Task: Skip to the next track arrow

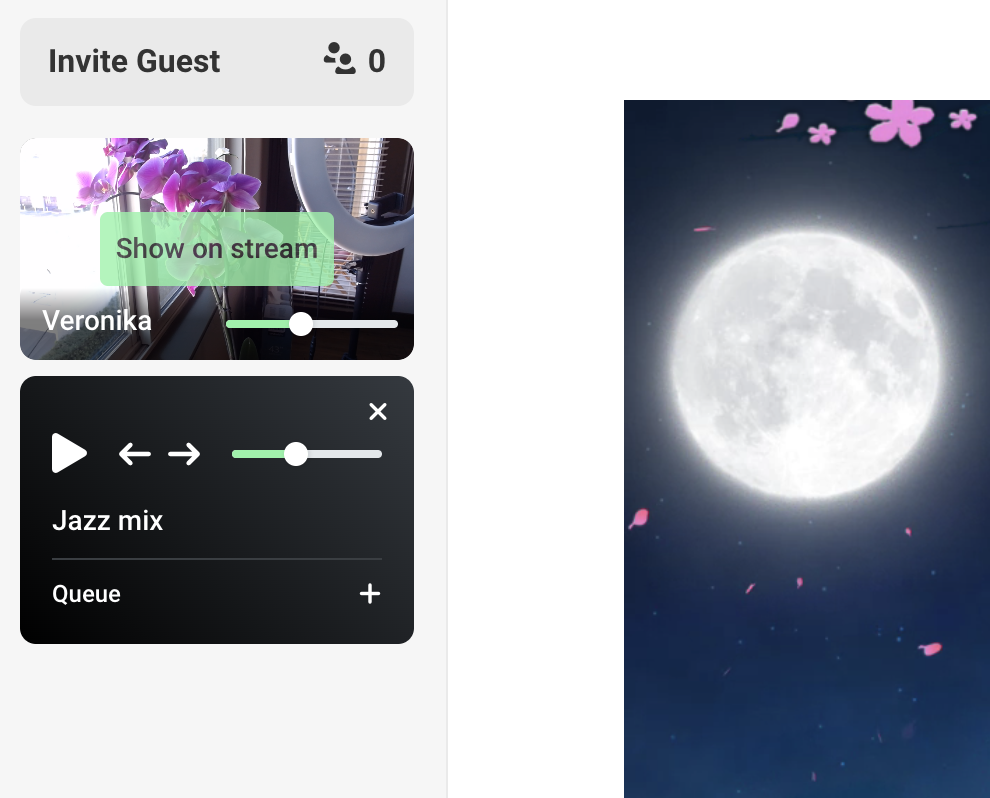Action: pyautogui.click(x=184, y=453)
